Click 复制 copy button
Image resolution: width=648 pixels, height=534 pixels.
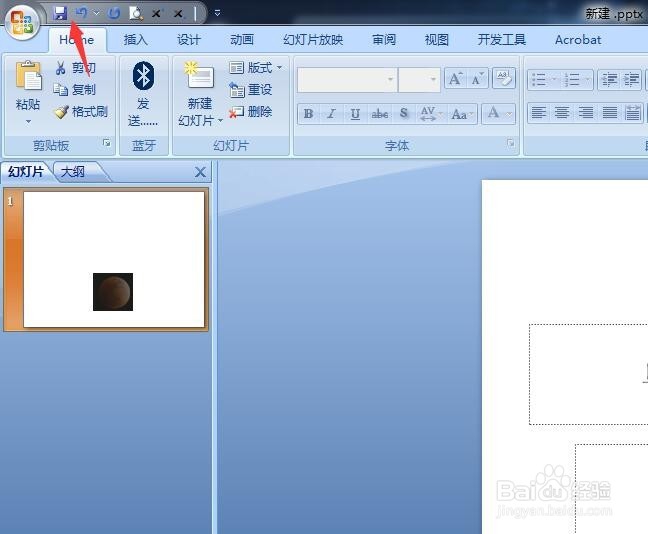click(75, 90)
